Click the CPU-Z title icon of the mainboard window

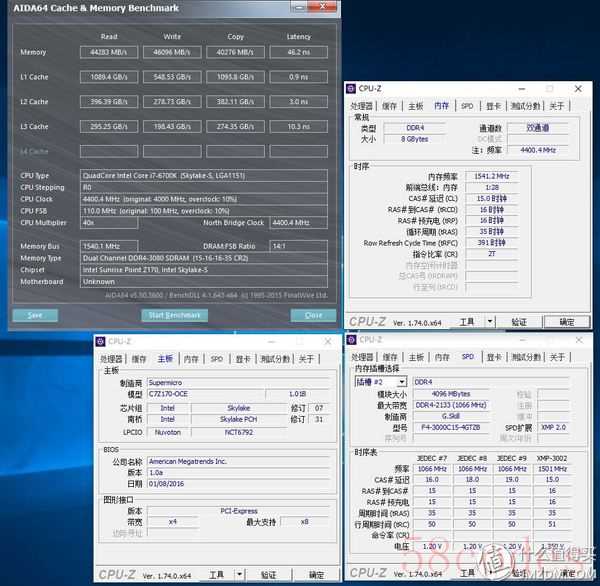pyautogui.click(x=101, y=341)
